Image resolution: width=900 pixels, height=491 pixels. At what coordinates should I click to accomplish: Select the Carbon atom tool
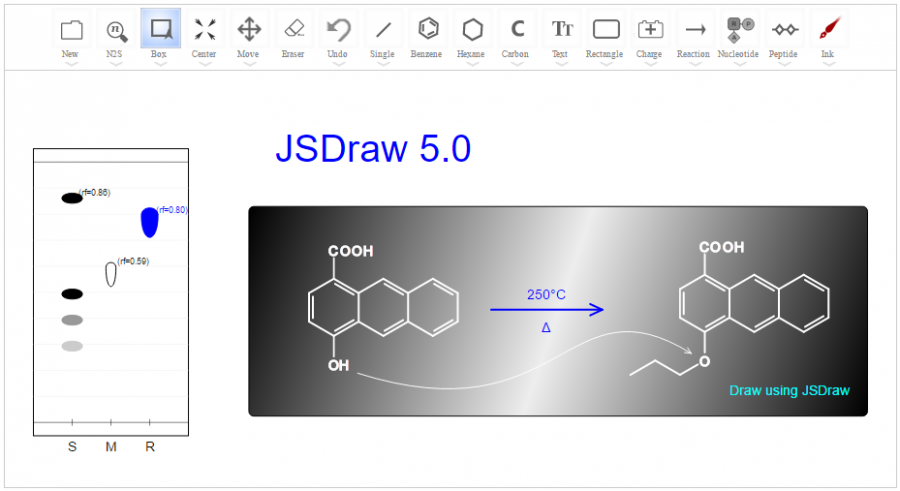coord(517,29)
